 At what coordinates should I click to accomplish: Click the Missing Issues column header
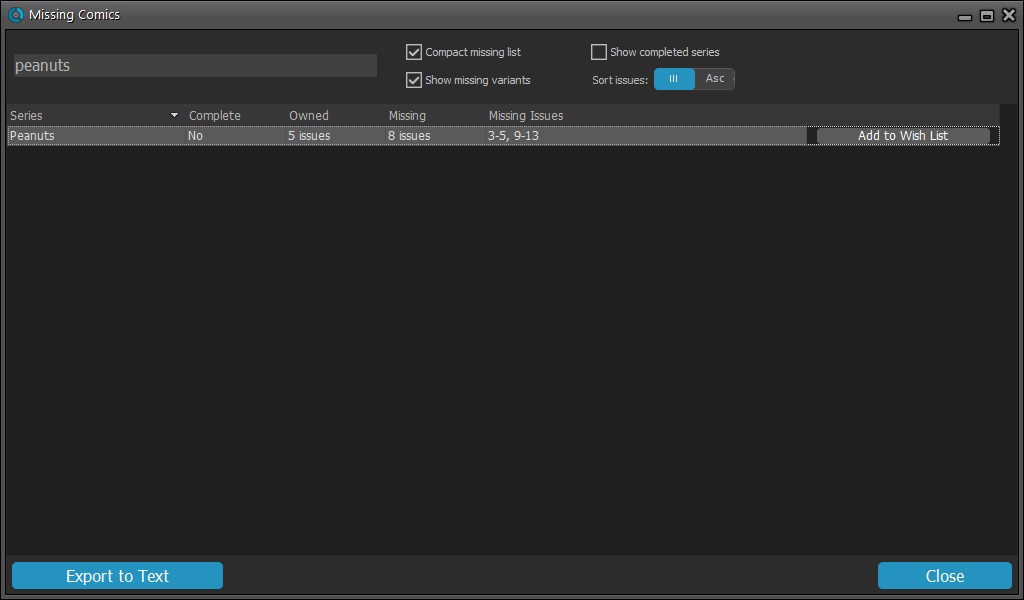point(526,116)
